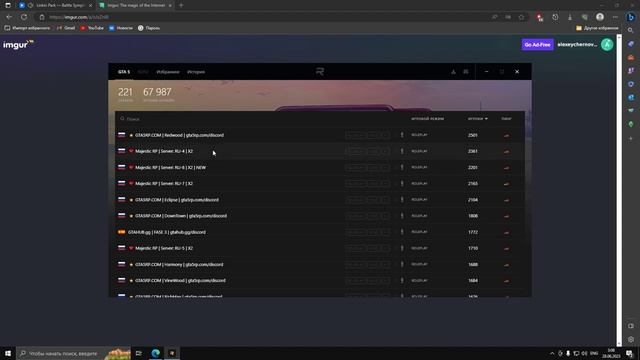The width and height of the screenshot is (640, 360).
Task: Select the Majestic RP Server RU-5 row
Action: (320, 248)
